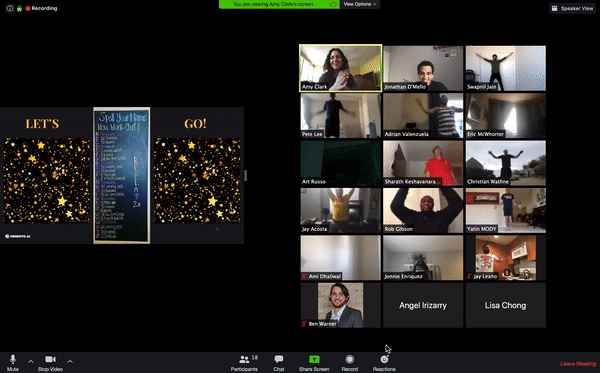
Task: Switch to Speaker View
Action: 572,8
